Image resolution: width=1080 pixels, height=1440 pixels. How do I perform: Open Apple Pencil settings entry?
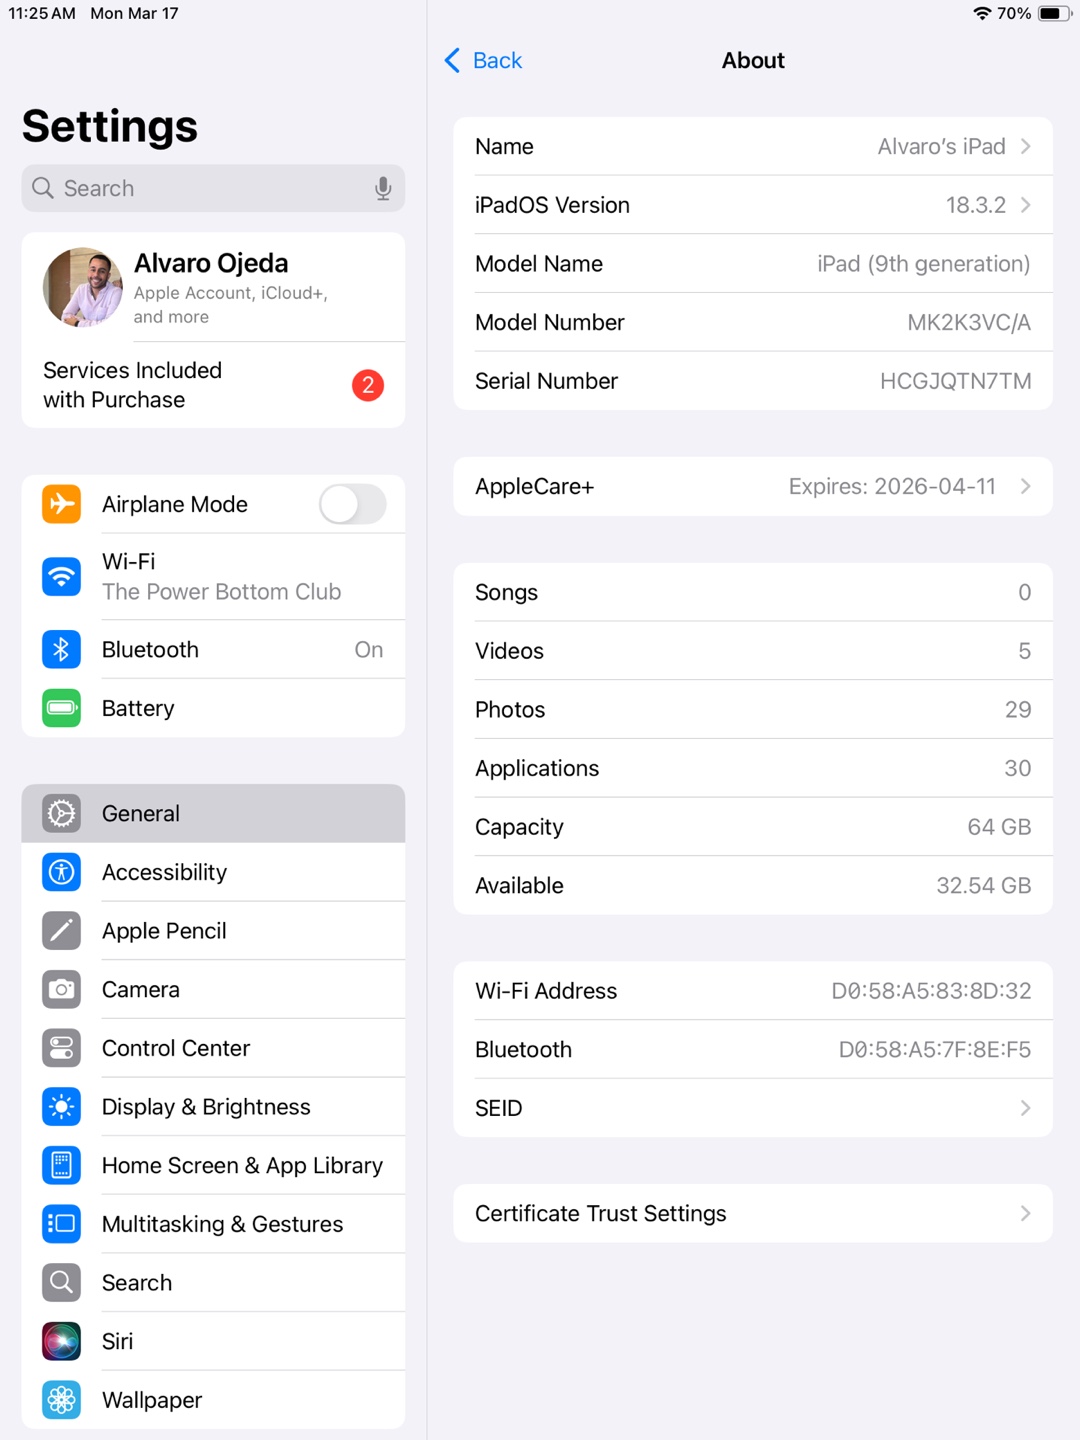click(213, 931)
